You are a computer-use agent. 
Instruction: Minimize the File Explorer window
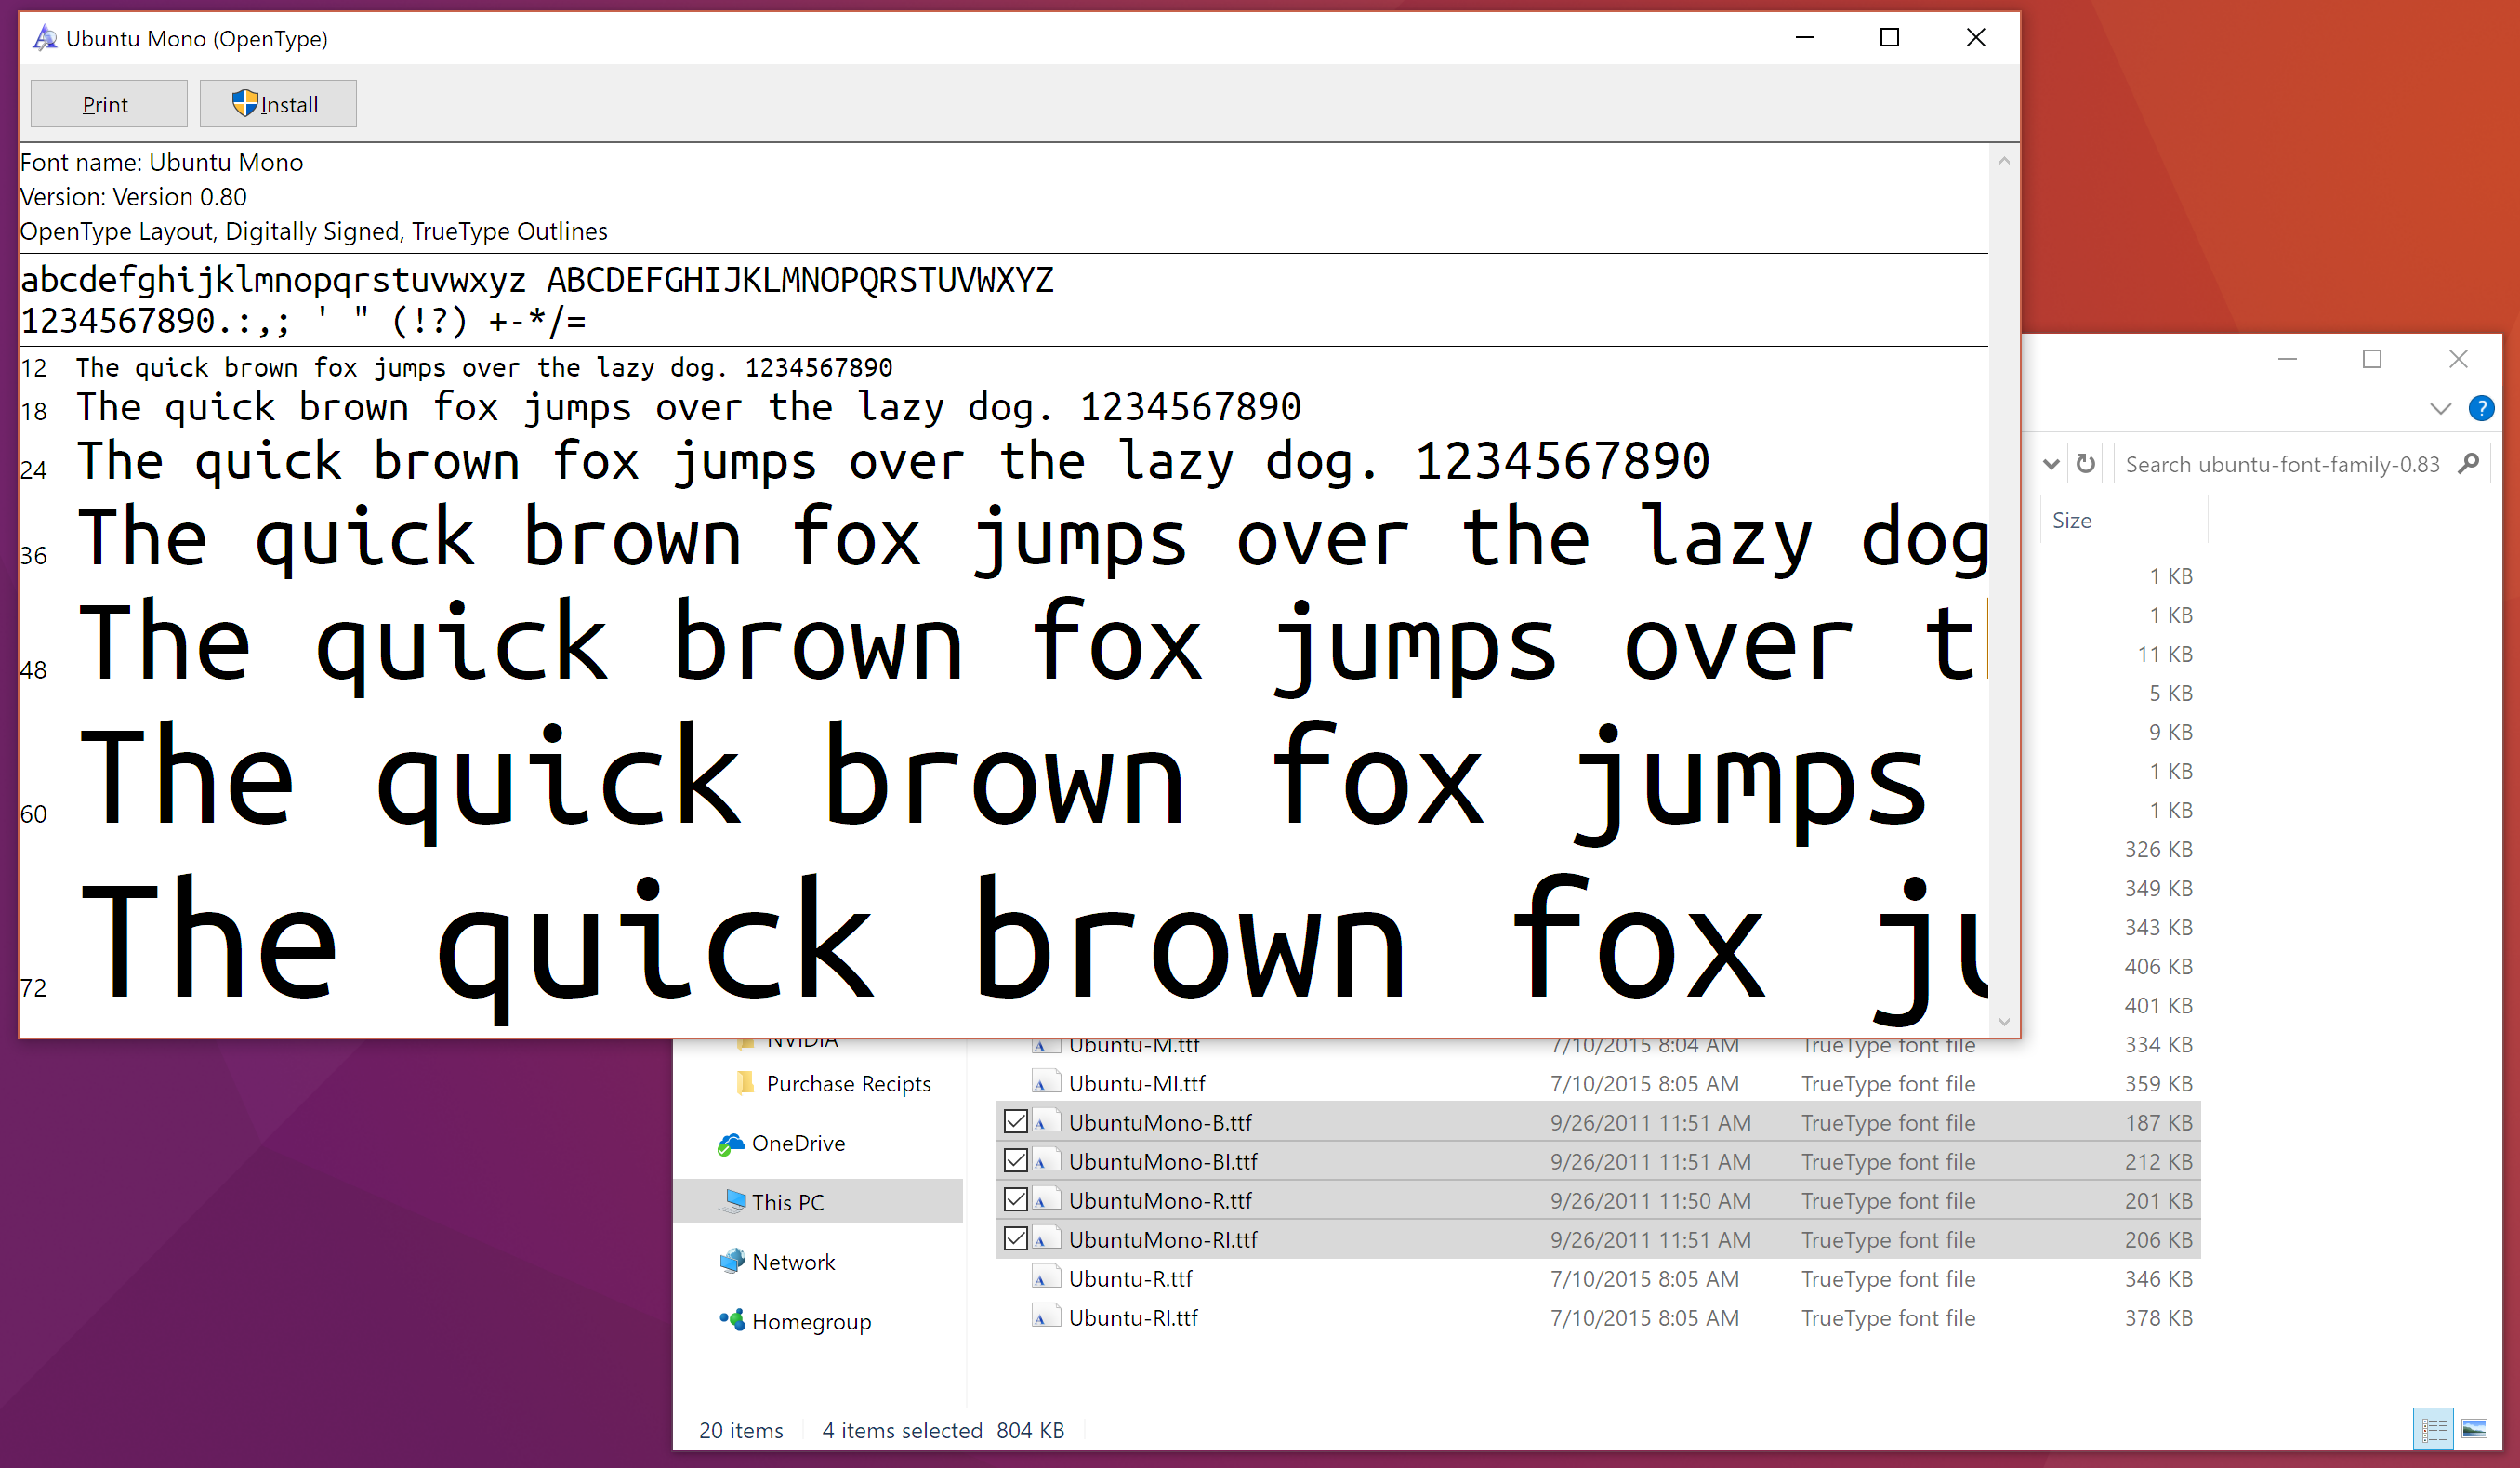(x=2287, y=359)
